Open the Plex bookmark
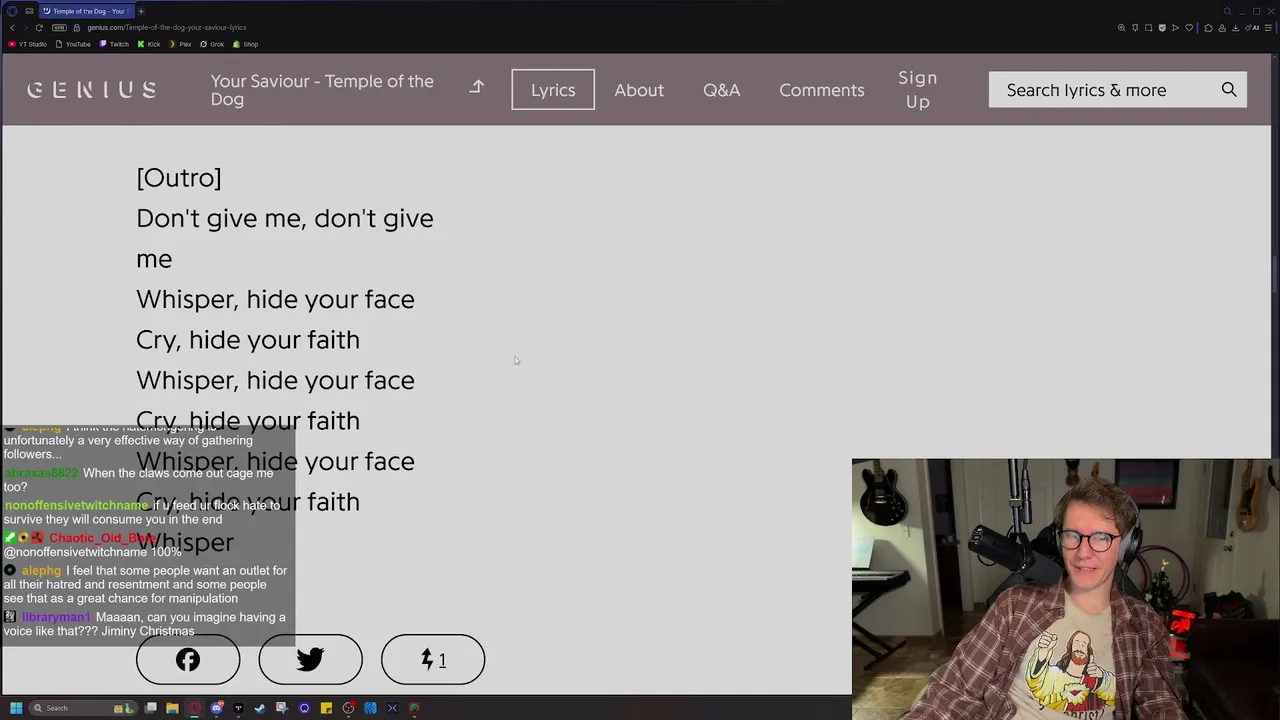This screenshot has height=720, width=1280. [180, 44]
